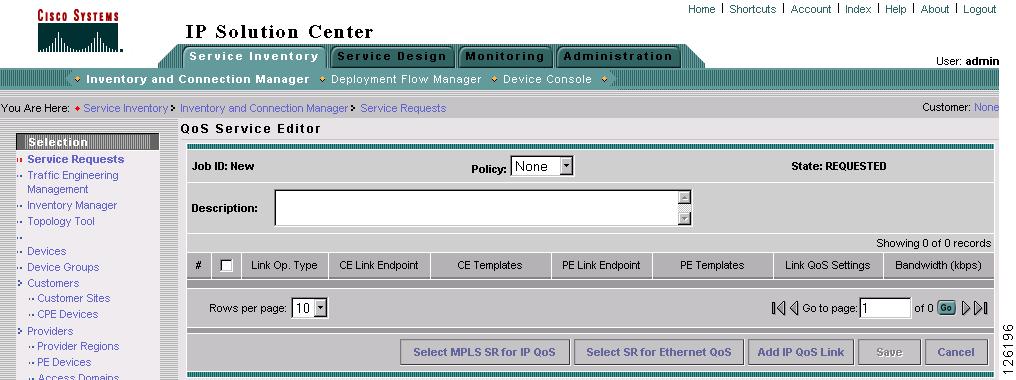The height and width of the screenshot is (380, 1016).
Task: Switch to Administration tab
Action: click(x=618, y=56)
